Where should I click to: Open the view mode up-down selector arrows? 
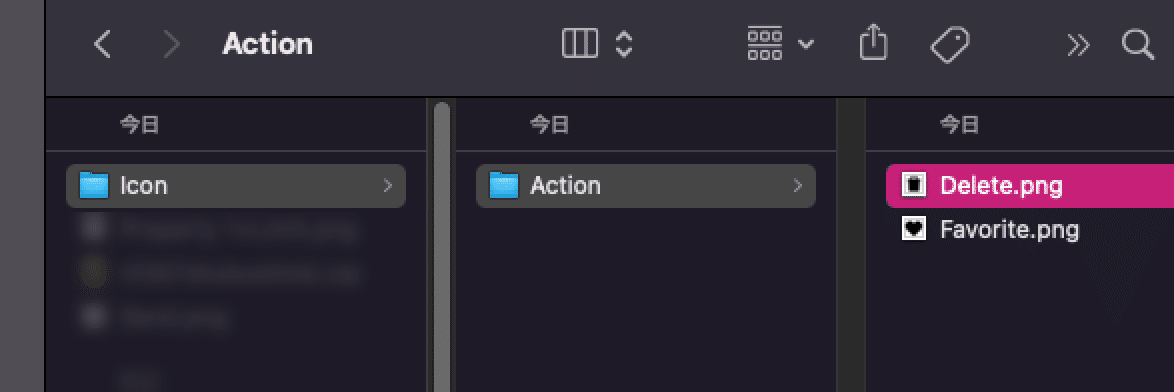[624, 44]
